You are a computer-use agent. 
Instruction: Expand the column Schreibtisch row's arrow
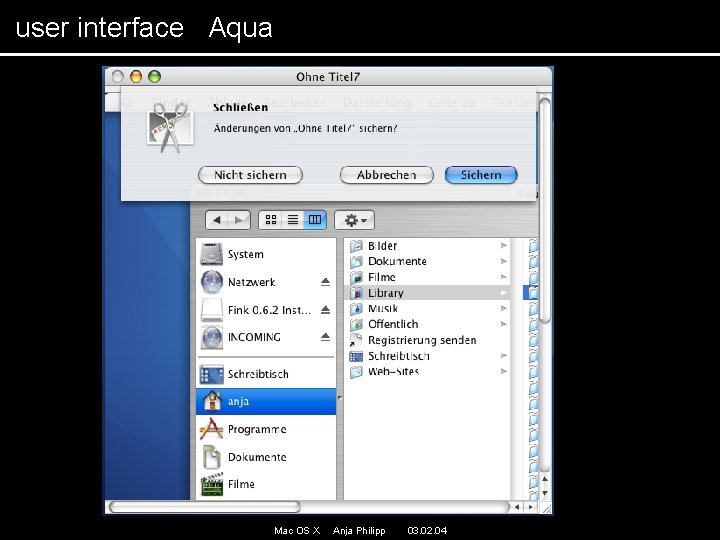503,356
